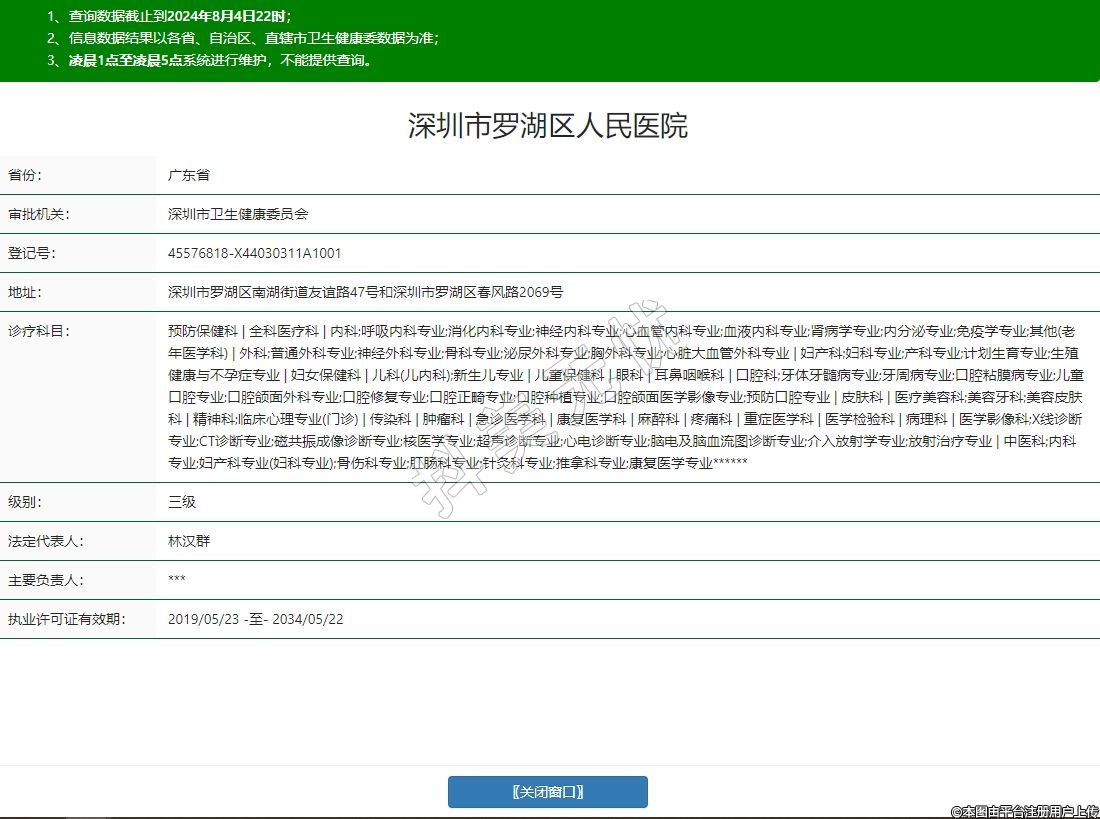Click the 登记号 field label
Viewport: 1100px width, 819px height.
[x=32, y=253]
